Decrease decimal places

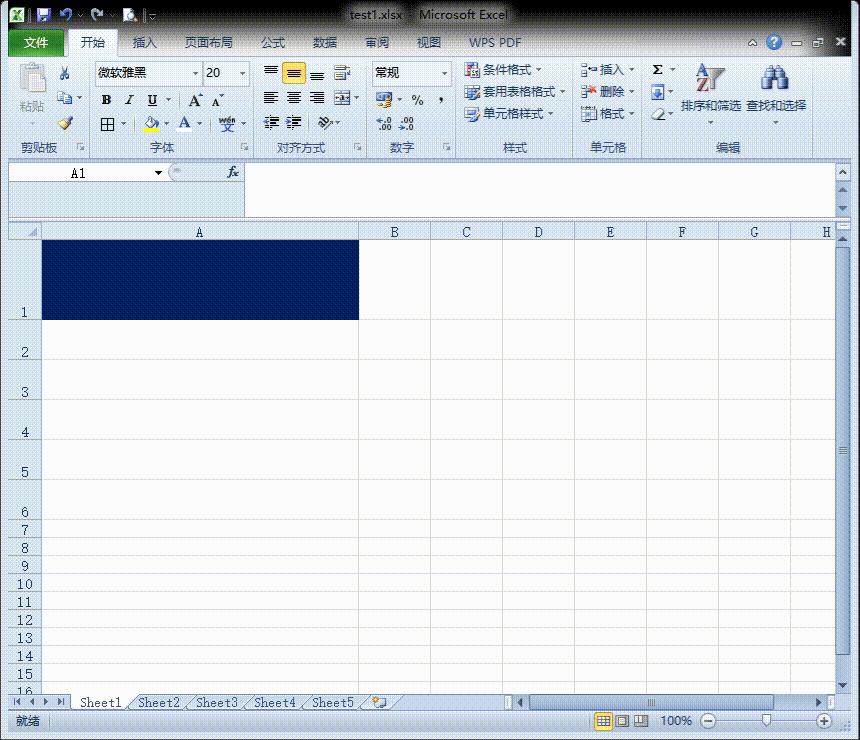tap(406, 123)
